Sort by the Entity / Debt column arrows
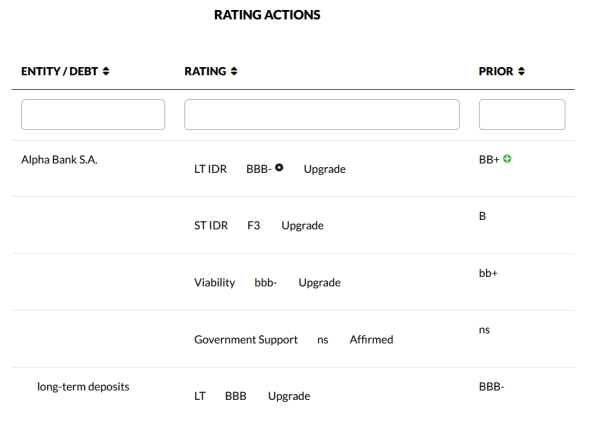This screenshot has width=600, height=424. point(106,72)
